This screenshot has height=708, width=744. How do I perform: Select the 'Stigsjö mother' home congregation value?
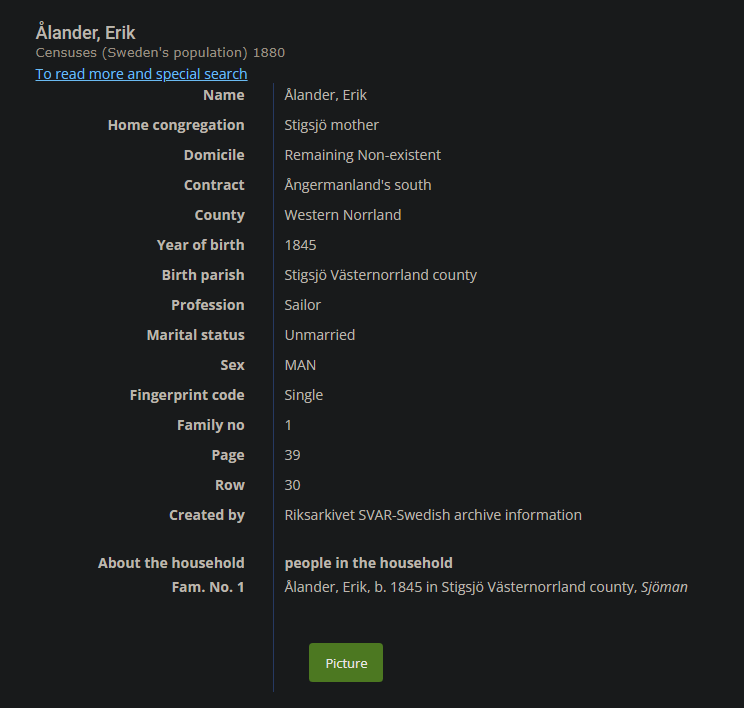pos(331,125)
